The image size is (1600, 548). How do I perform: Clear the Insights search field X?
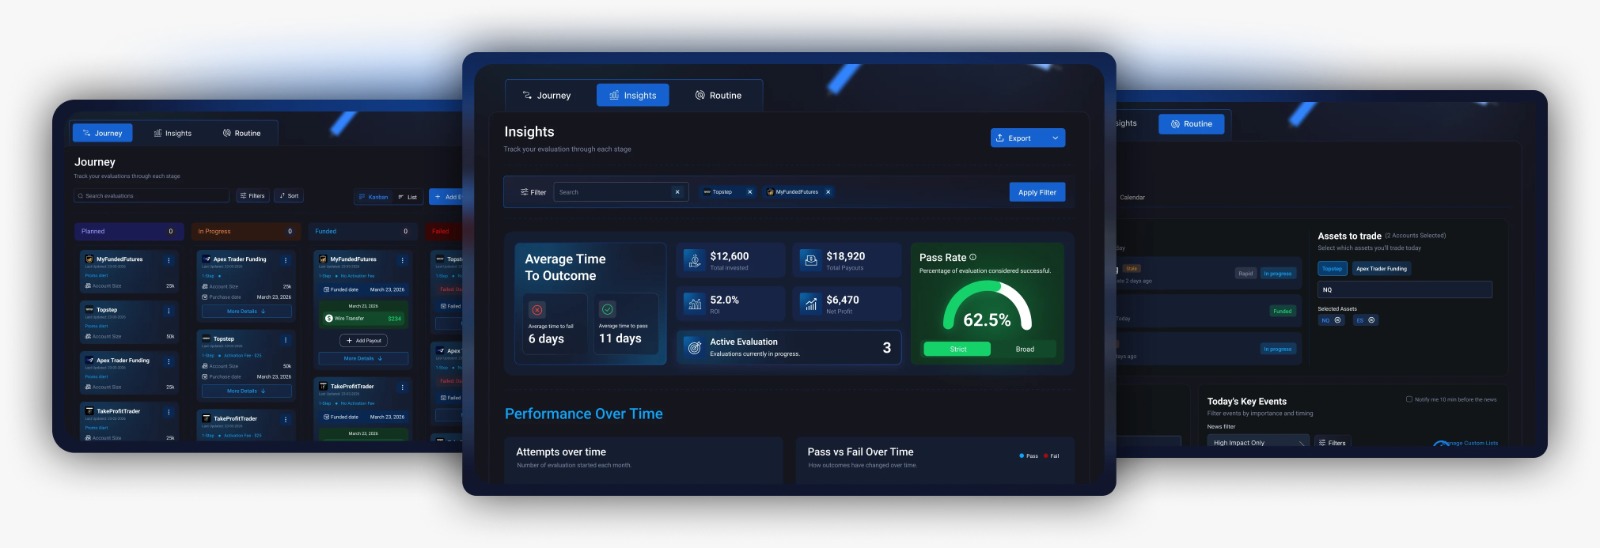[677, 192]
